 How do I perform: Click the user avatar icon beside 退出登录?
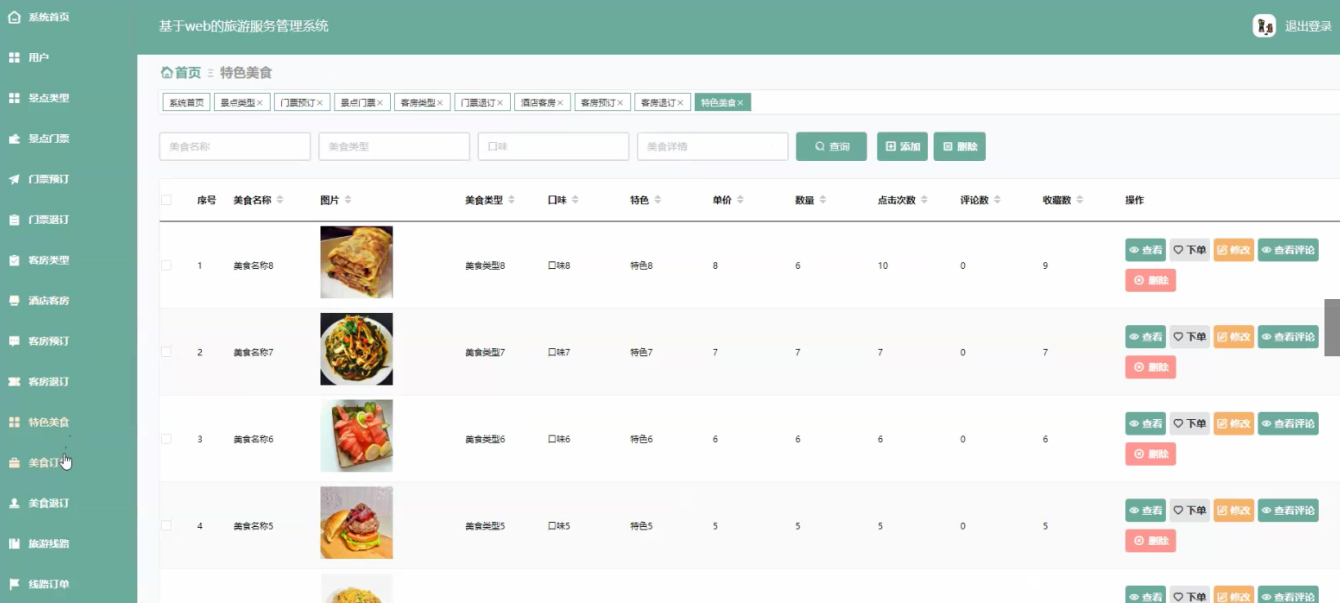(1264, 26)
